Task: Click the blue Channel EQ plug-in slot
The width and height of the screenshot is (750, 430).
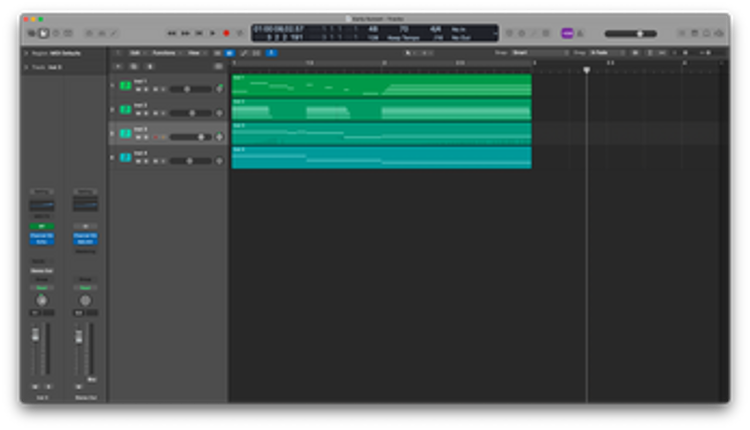Action: click(x=42, y=239)
